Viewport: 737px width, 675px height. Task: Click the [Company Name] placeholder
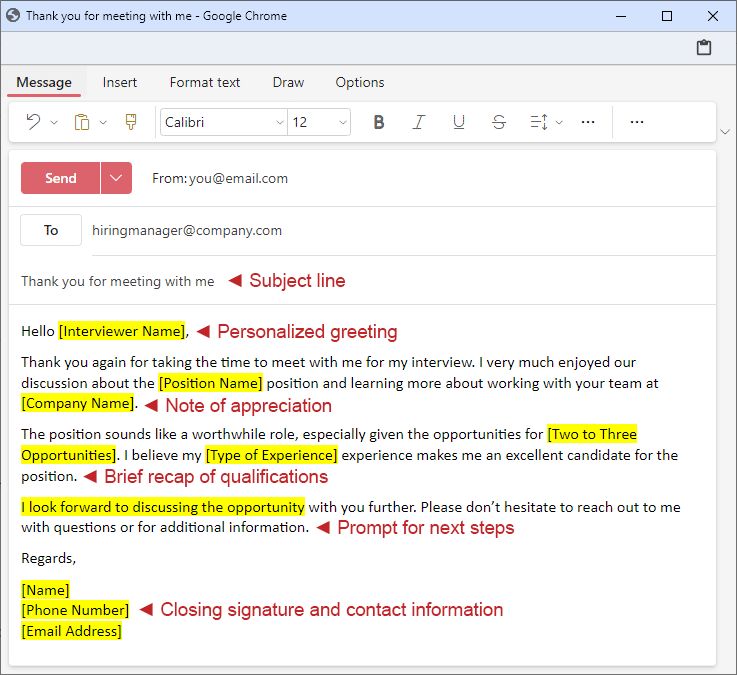pyautogui.click(x=78, y=403)
